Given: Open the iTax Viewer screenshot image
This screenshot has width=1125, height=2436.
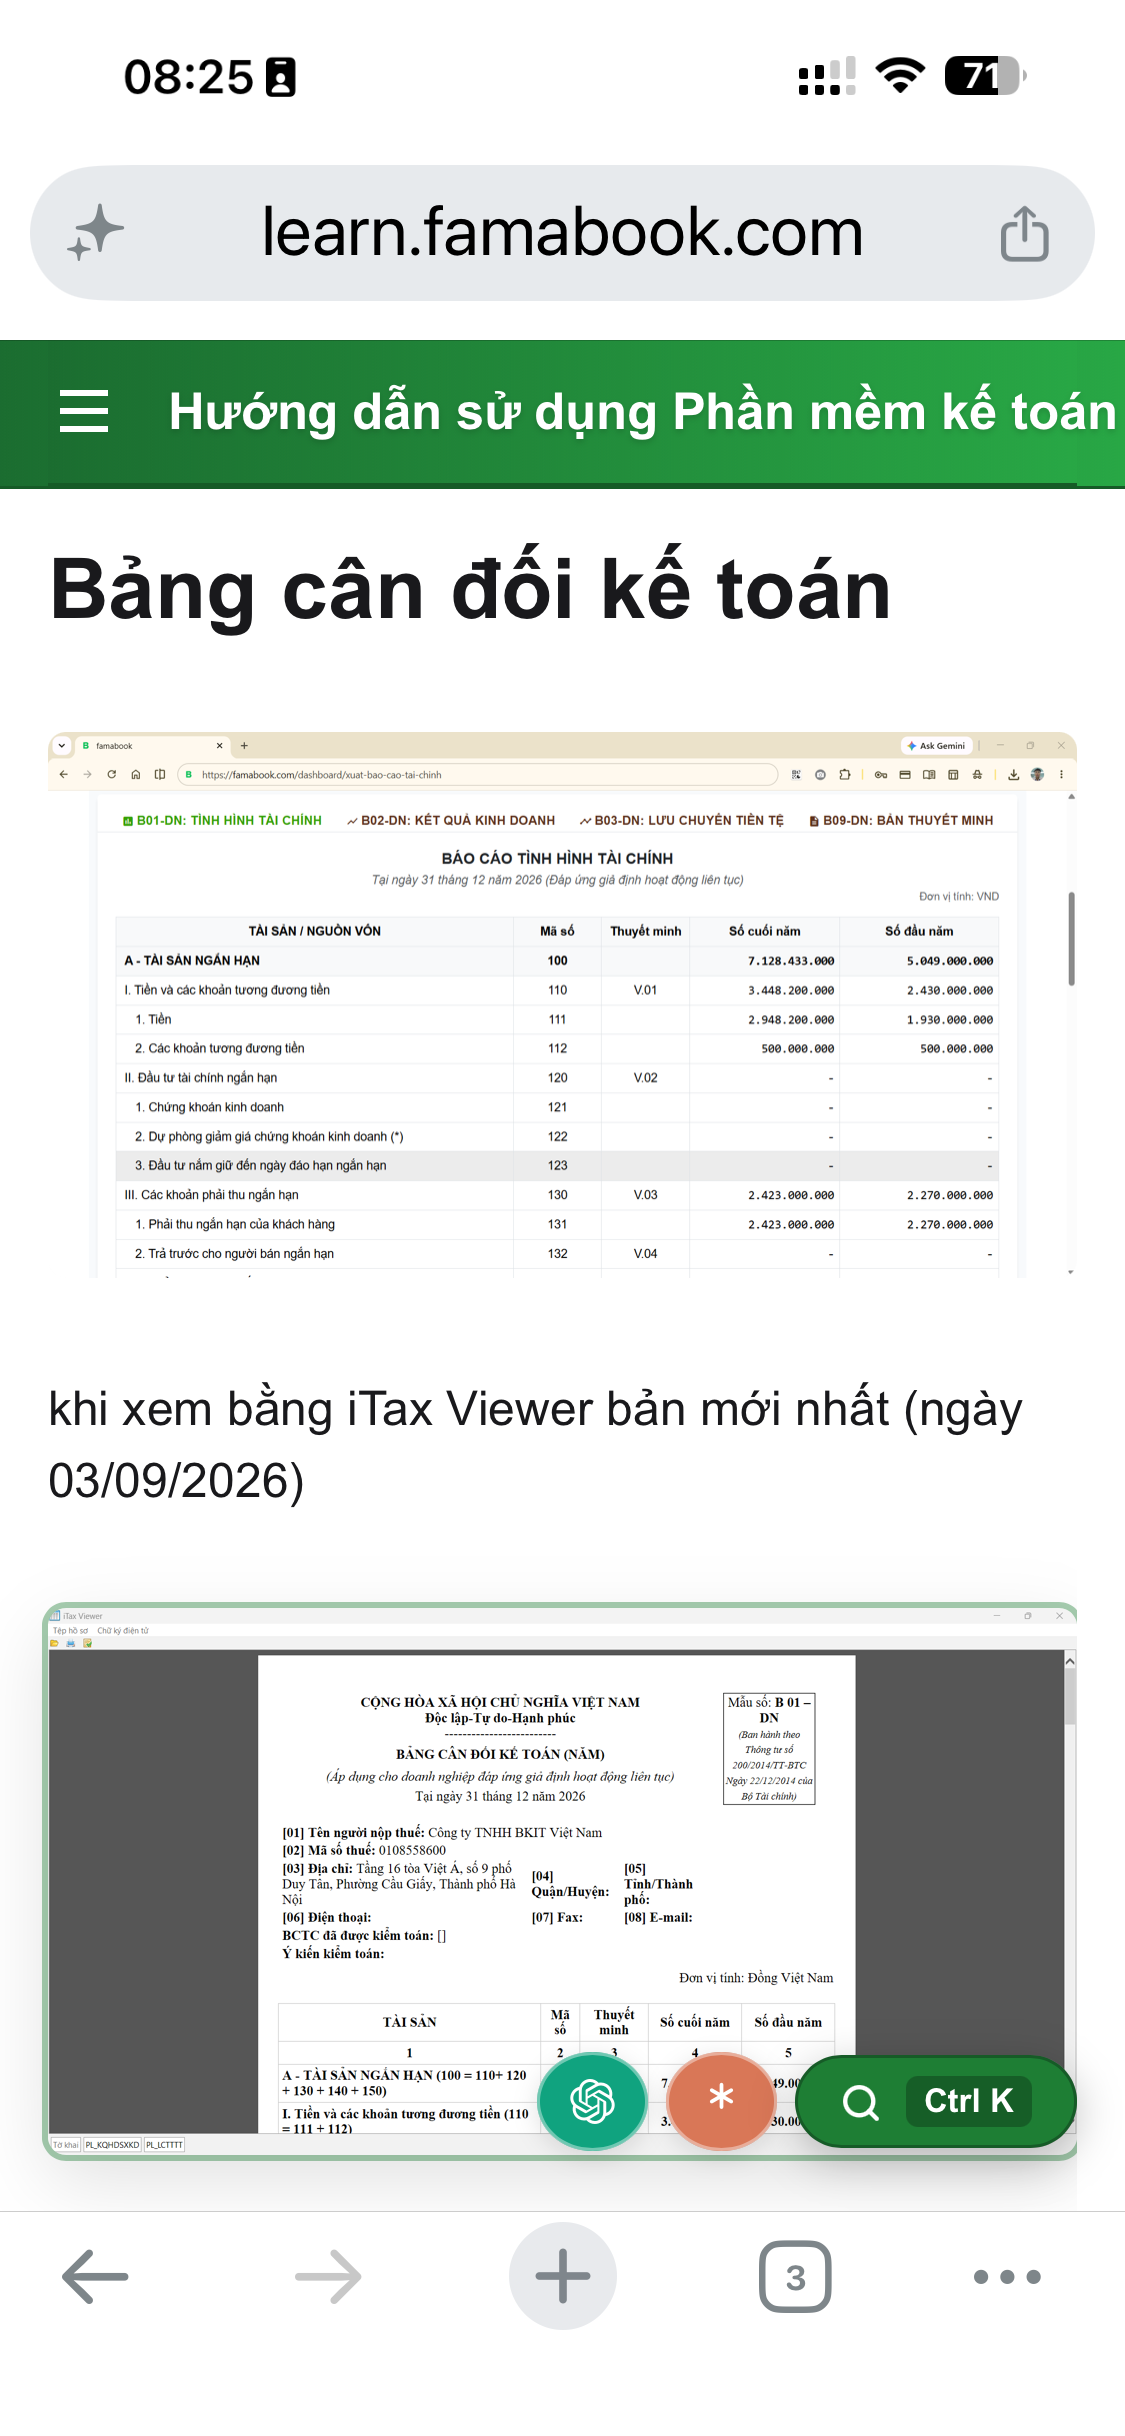Looking at the screenshot, I should coord(560,1881).
